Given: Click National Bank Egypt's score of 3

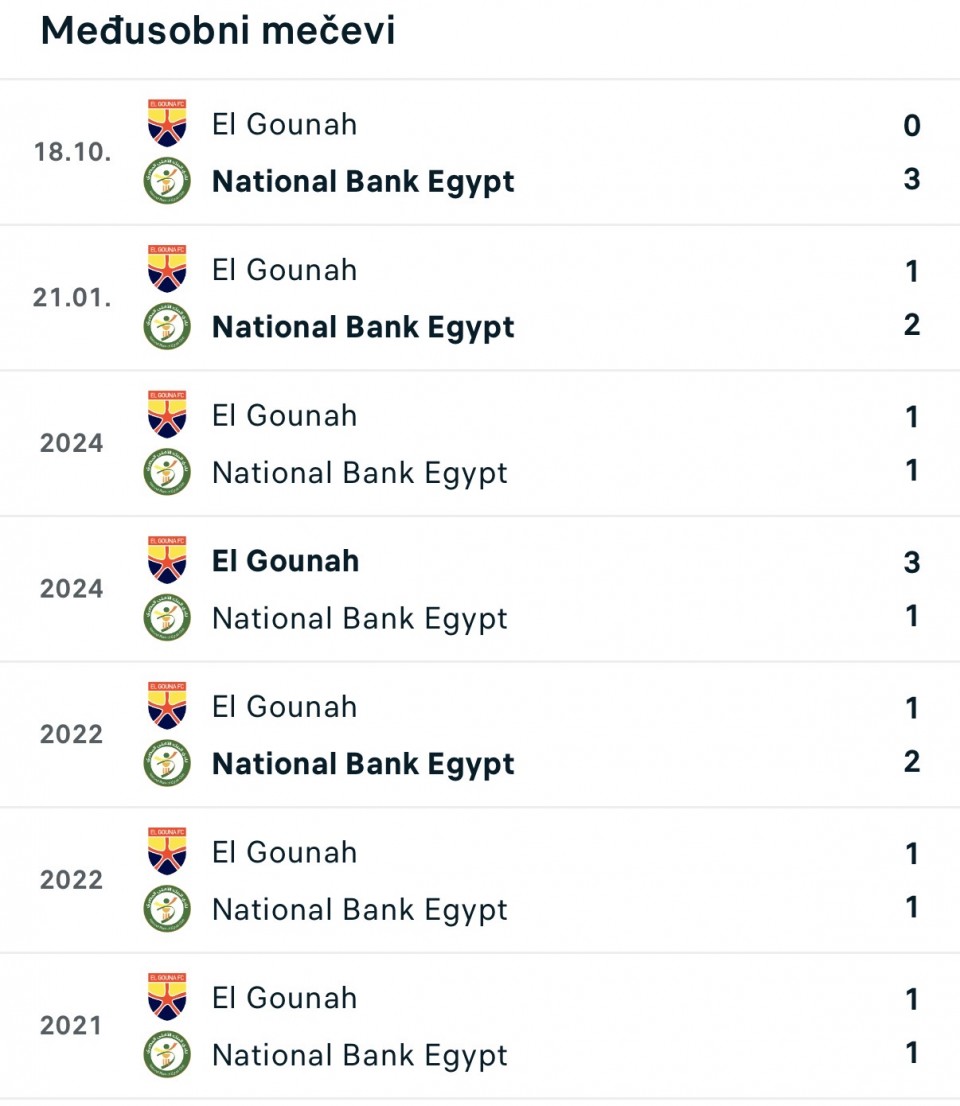Looking at the screenshot, I should click(x=911, y=180).
